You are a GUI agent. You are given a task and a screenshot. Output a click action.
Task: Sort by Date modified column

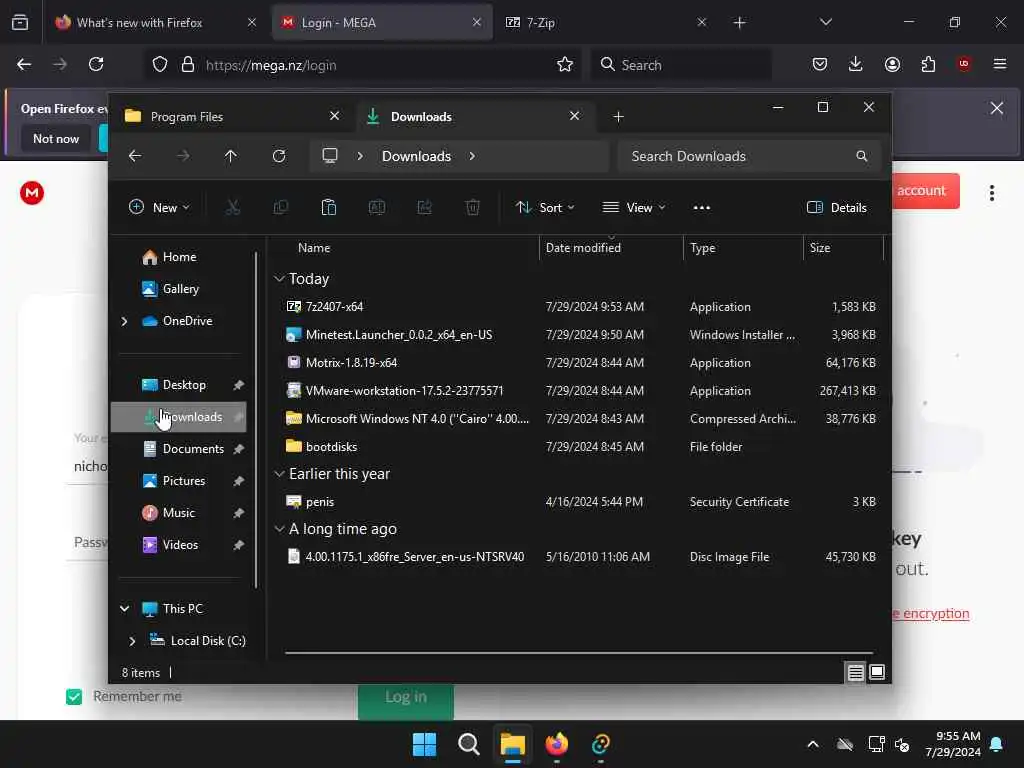pos(583,248)
